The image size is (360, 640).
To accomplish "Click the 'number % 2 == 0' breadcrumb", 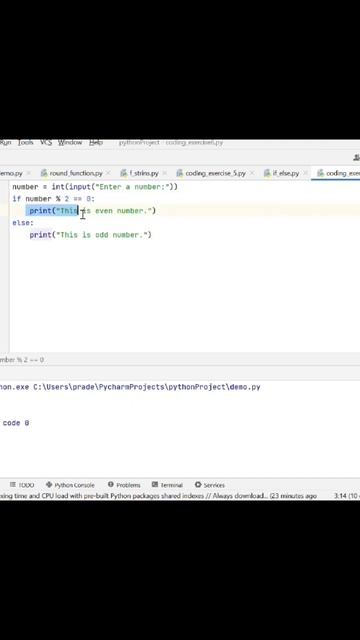I will point(22,360).
